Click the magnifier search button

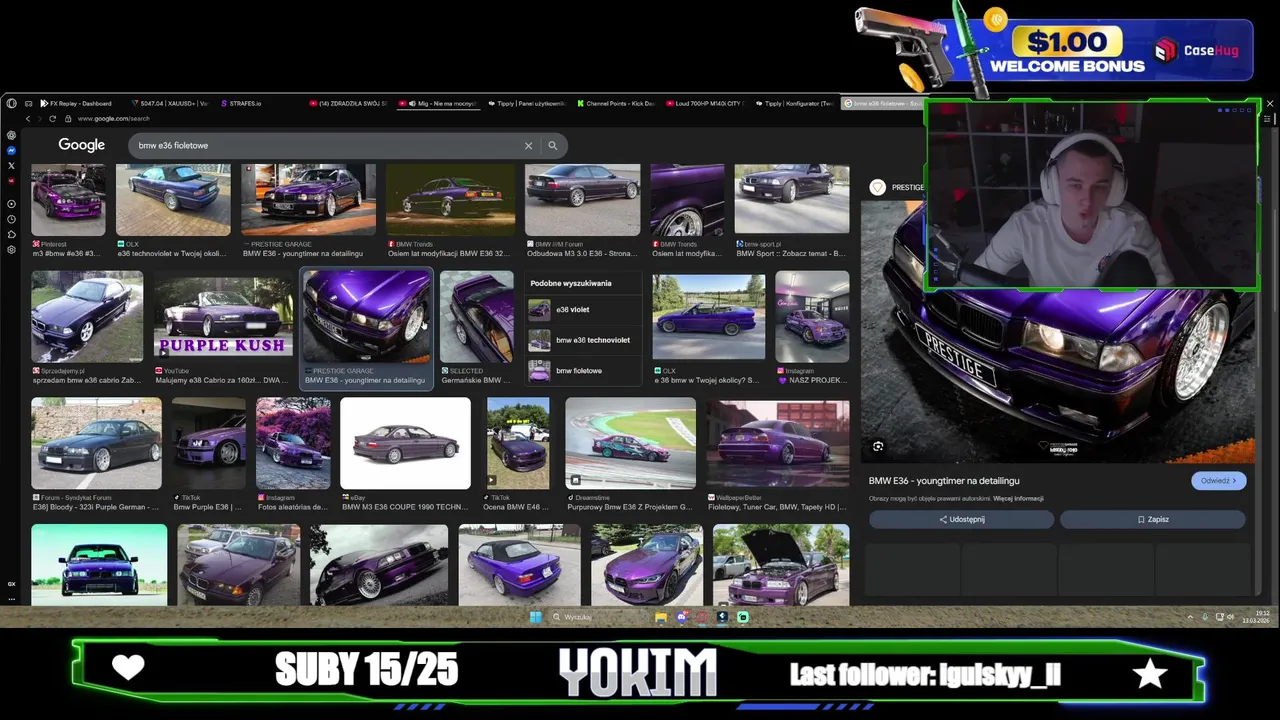tap(552, 146)
